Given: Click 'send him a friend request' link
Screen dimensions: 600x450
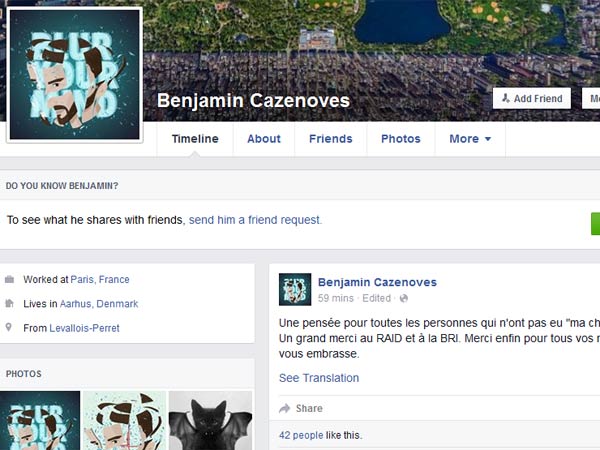Looking at the screenshot, I should click(x=255, y=220).
